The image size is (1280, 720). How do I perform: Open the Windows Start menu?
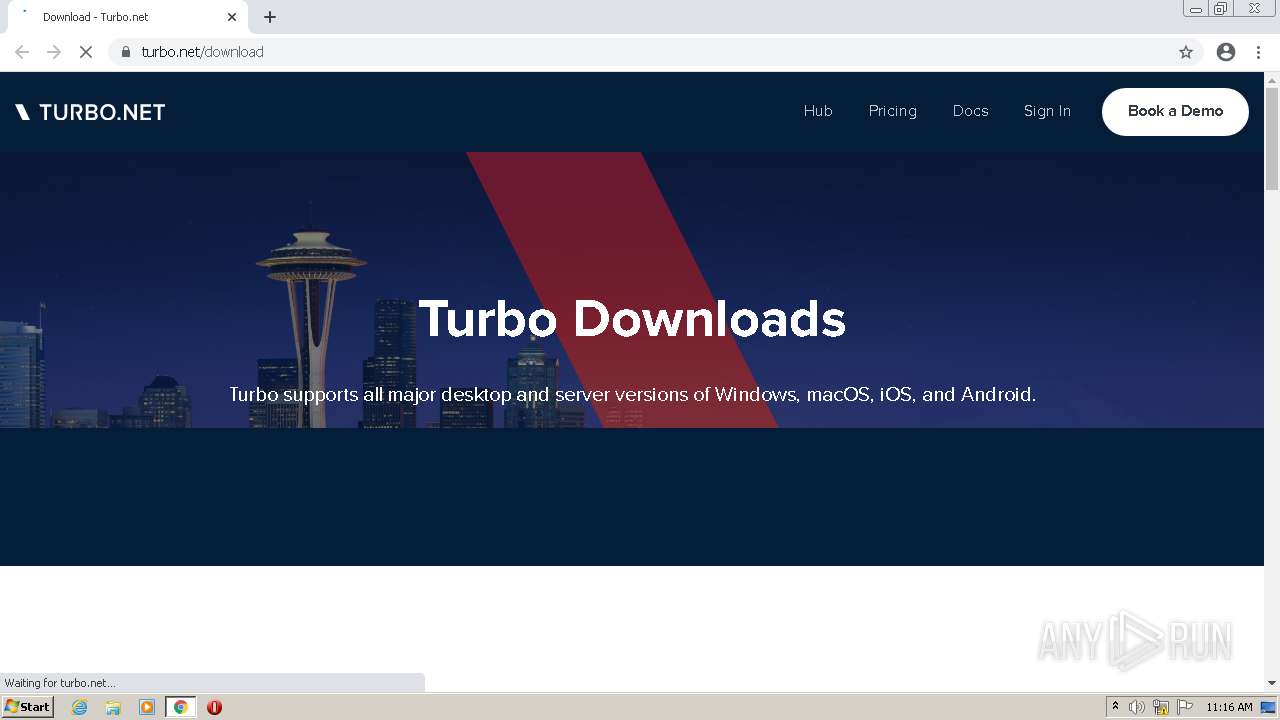27,707
